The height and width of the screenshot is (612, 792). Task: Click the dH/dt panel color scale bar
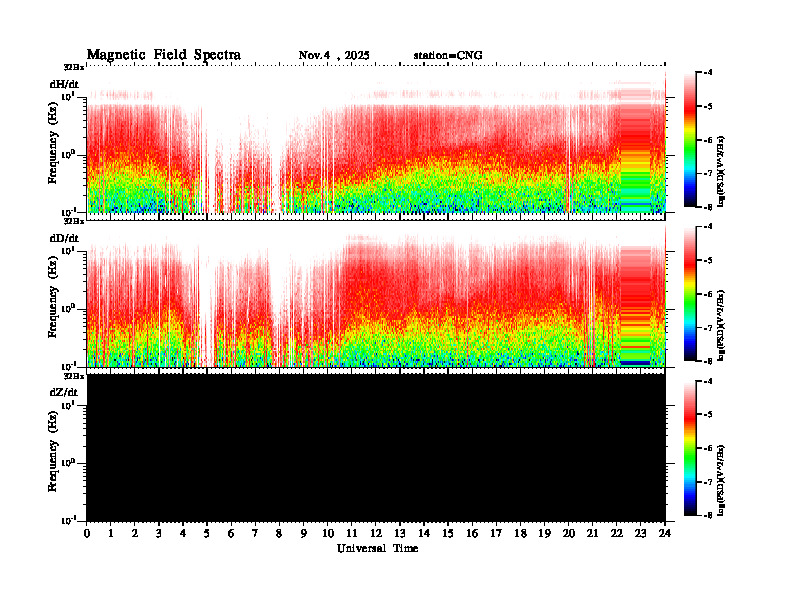[690, 139]
